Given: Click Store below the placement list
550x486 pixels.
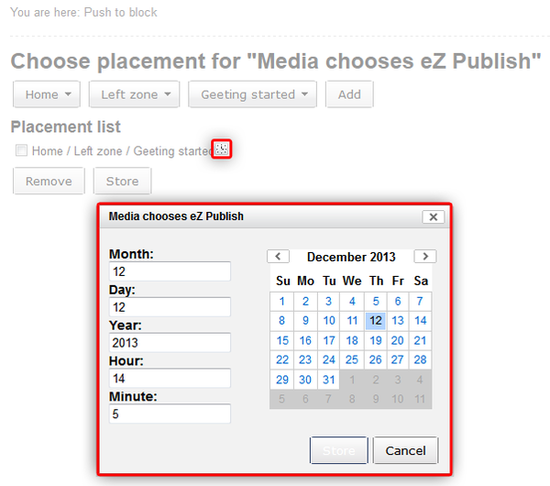Looking at the screenshot, I should point(122,181).
